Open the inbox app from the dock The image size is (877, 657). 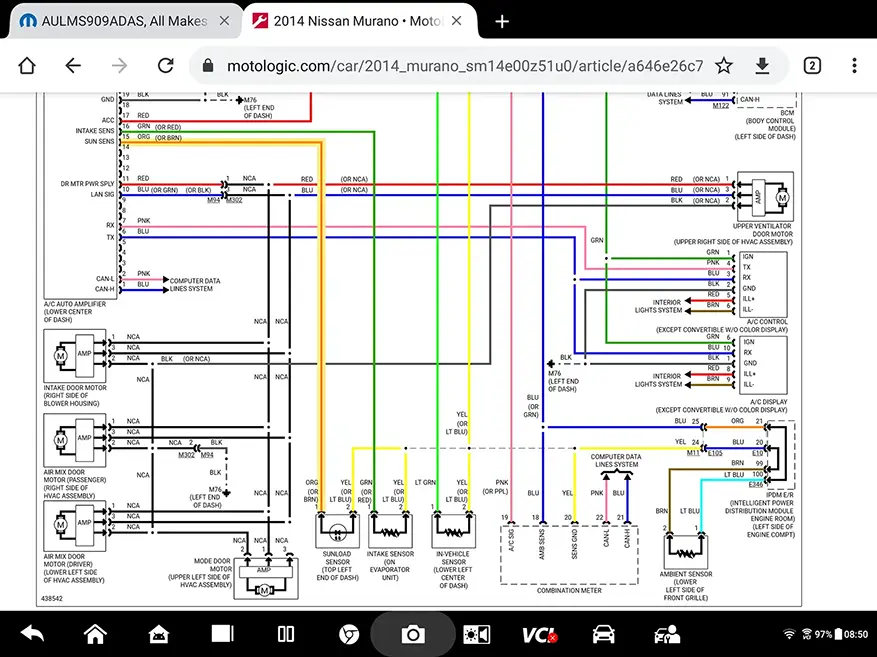(x=158, y=633)
